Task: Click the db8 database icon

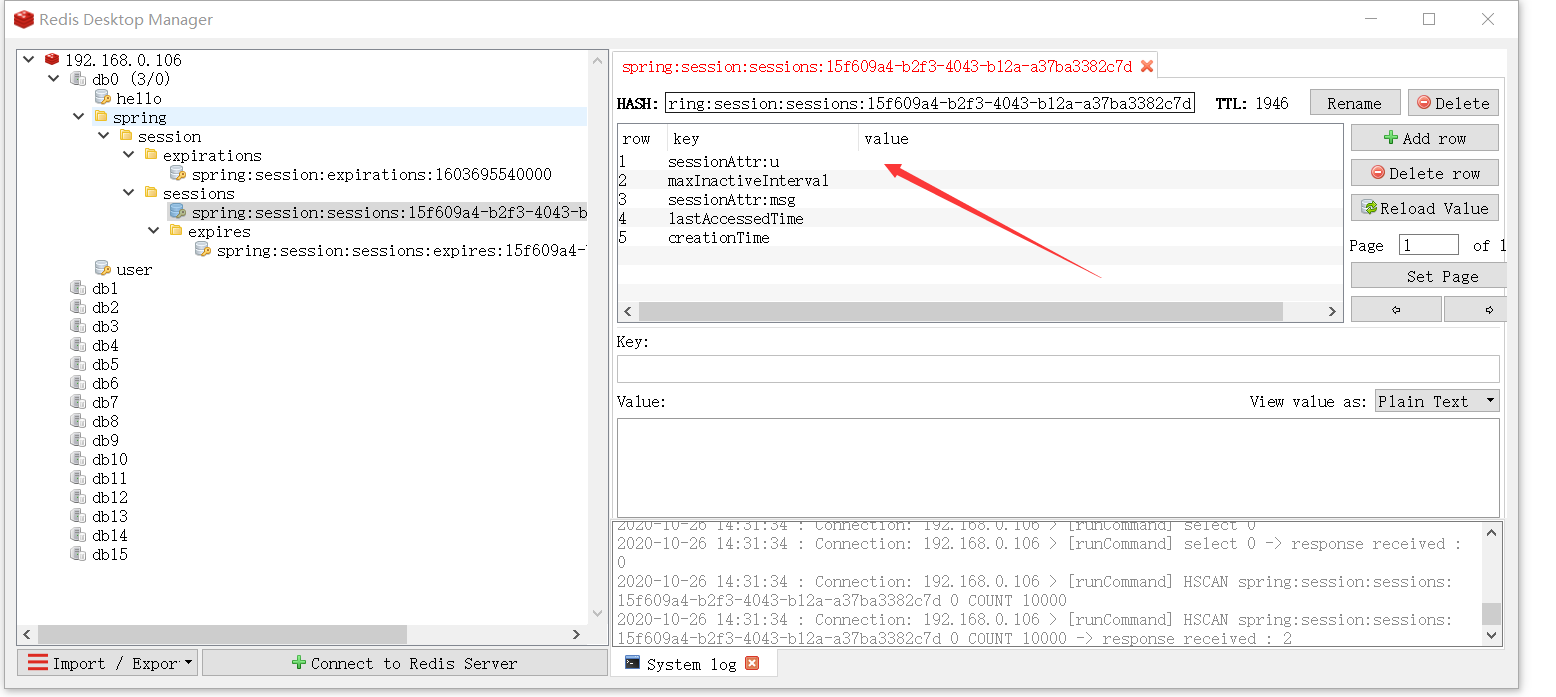Action: point(78,421)
